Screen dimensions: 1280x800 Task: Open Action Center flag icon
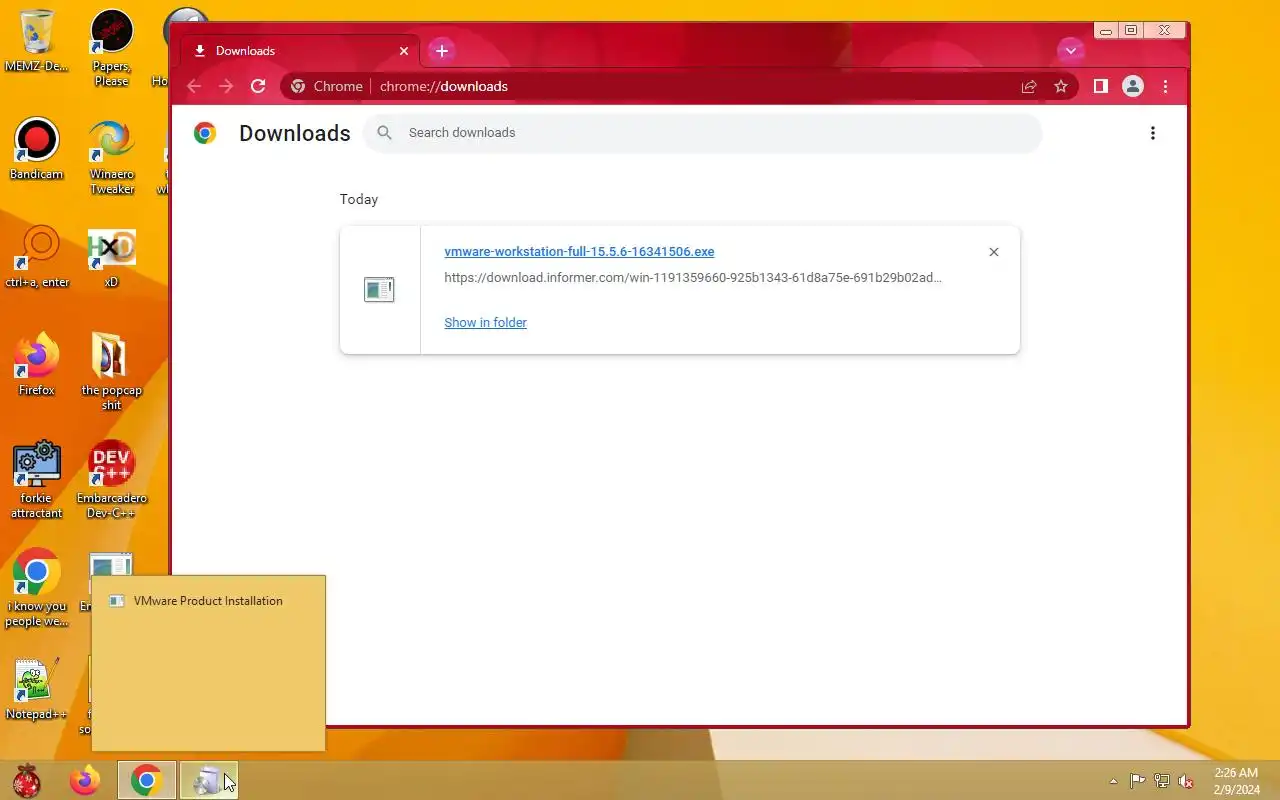click(1137, 781)
